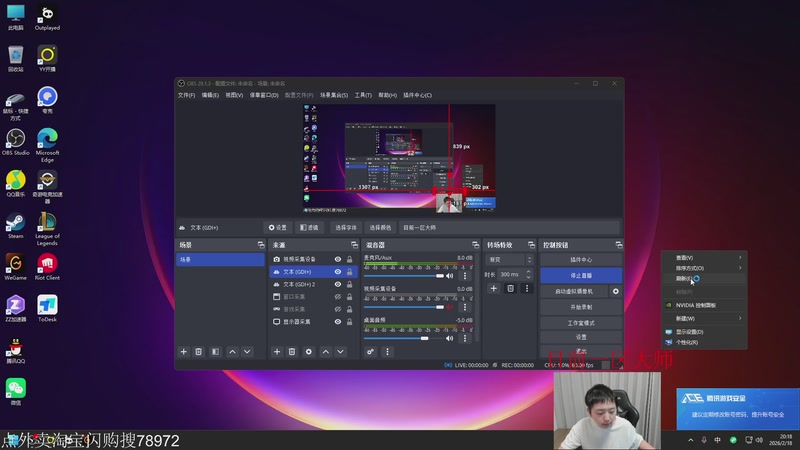Toggle the lock on 显示器采集 source
The width and height of the screenshot is (800, 450).
[x=349, y=321]
